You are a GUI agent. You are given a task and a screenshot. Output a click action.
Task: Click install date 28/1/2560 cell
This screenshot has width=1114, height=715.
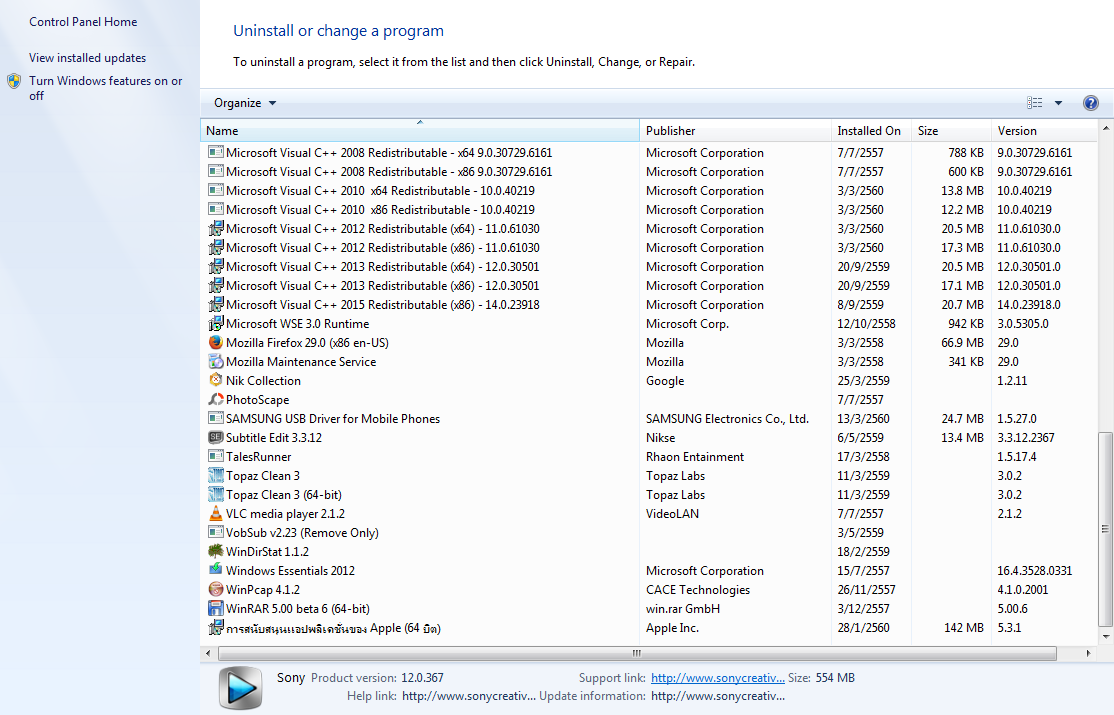click(x=863, y=628)
